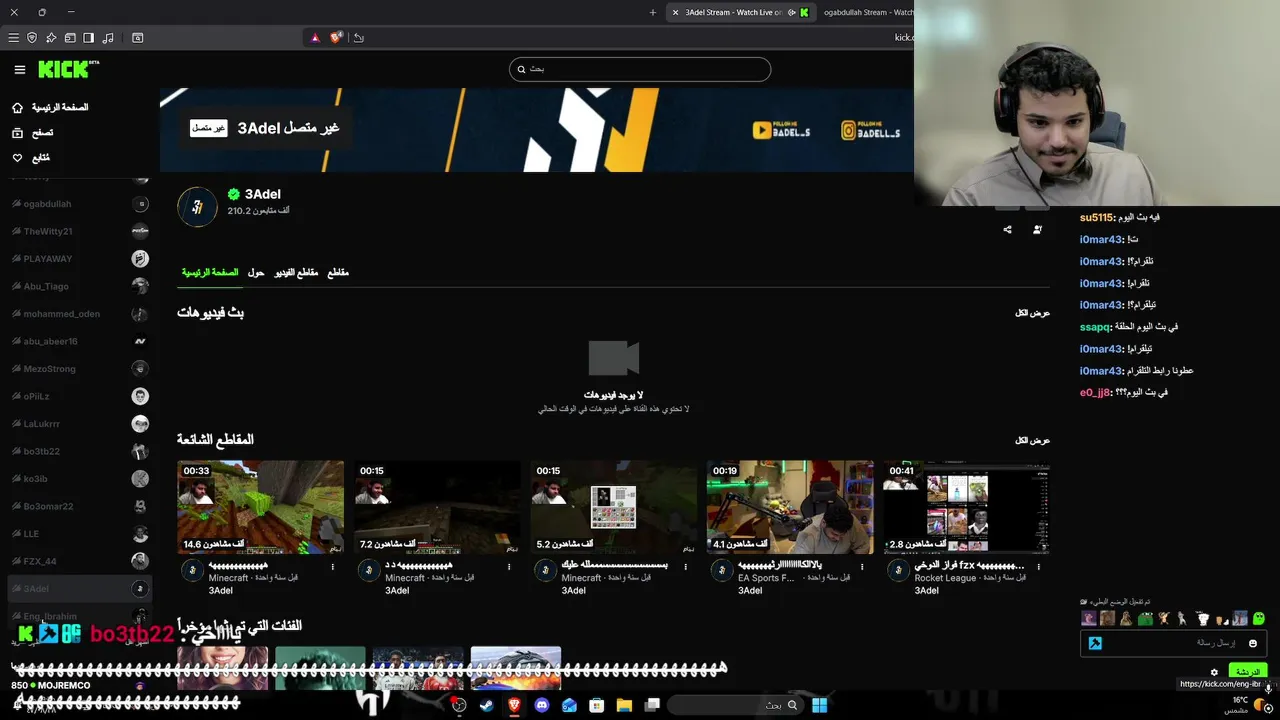Open options menu of Rocket League clip
The height and width of the screenshot is (720, 1280).
(x=1039, y=566)
